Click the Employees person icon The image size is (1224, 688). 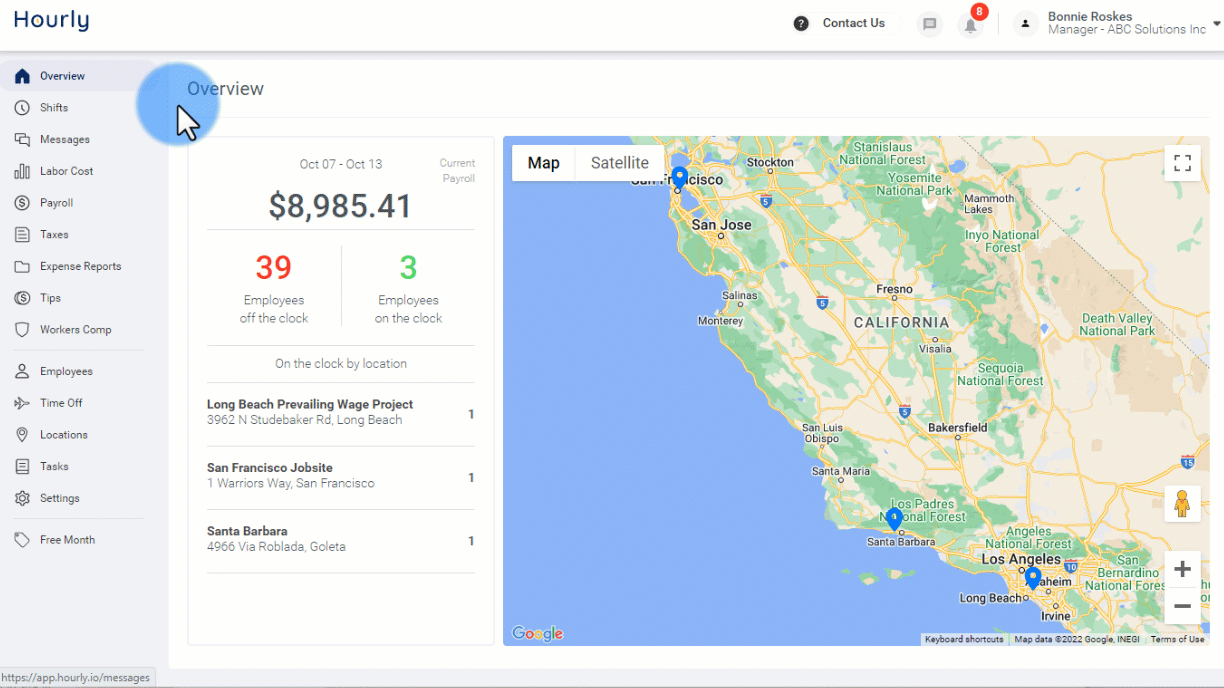point(22,371)
